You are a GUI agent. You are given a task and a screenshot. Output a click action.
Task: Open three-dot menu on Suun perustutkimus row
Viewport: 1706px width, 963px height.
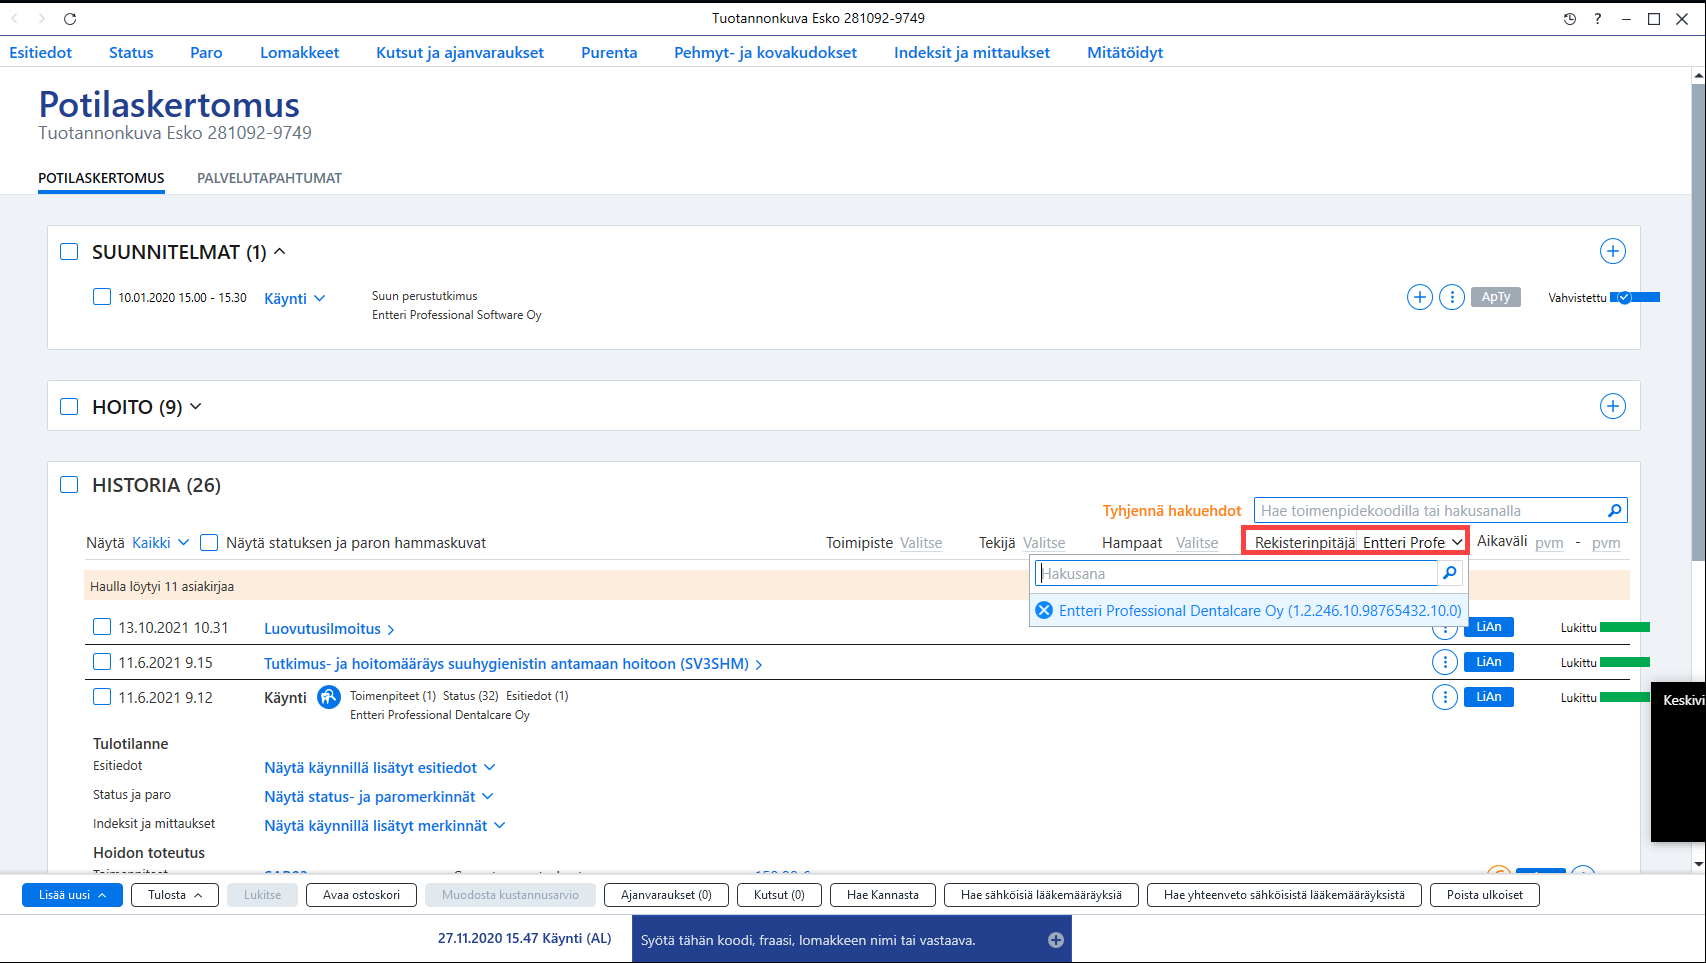(1451, 297)
